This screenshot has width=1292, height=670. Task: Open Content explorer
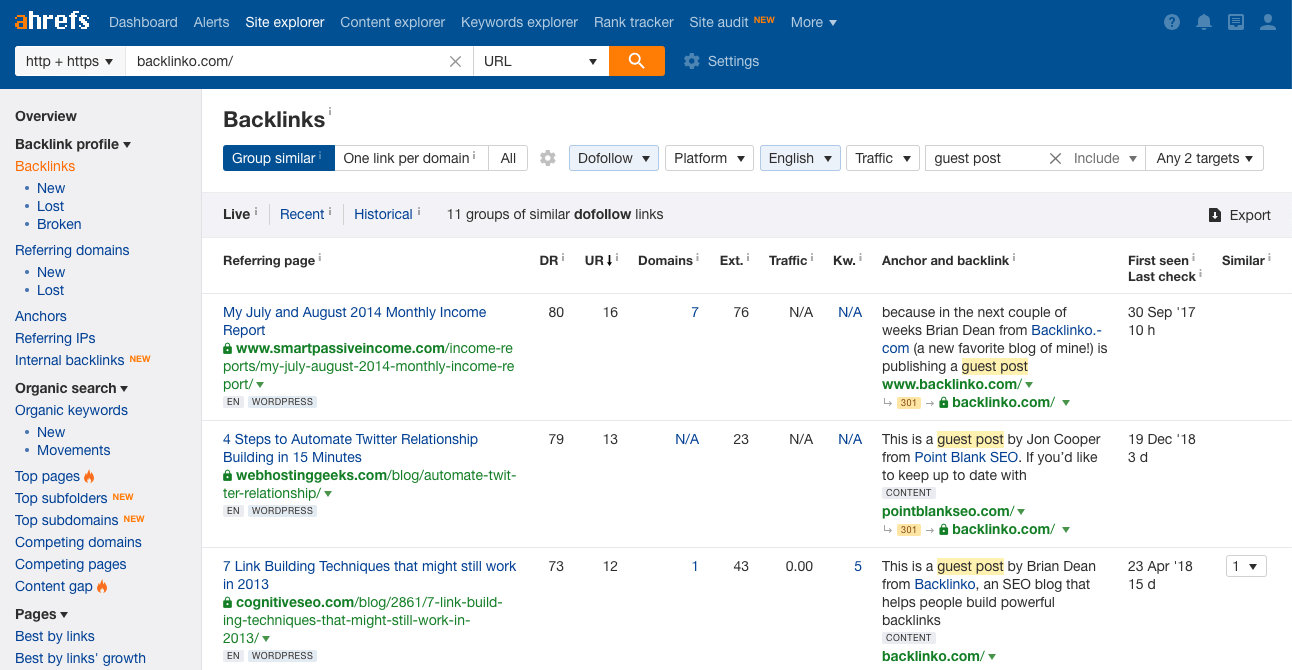click(x=392, y=22)
